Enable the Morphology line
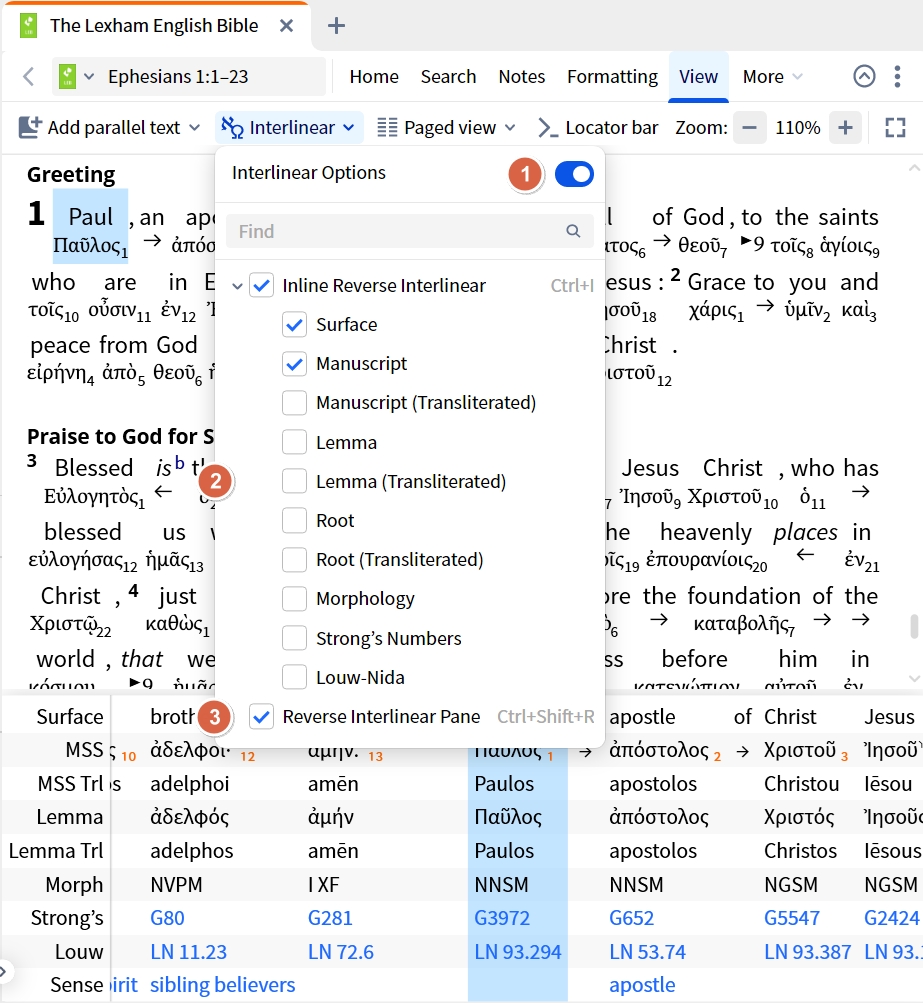Viewport: 923px width, 1003px height. click(x=294, y=599)
